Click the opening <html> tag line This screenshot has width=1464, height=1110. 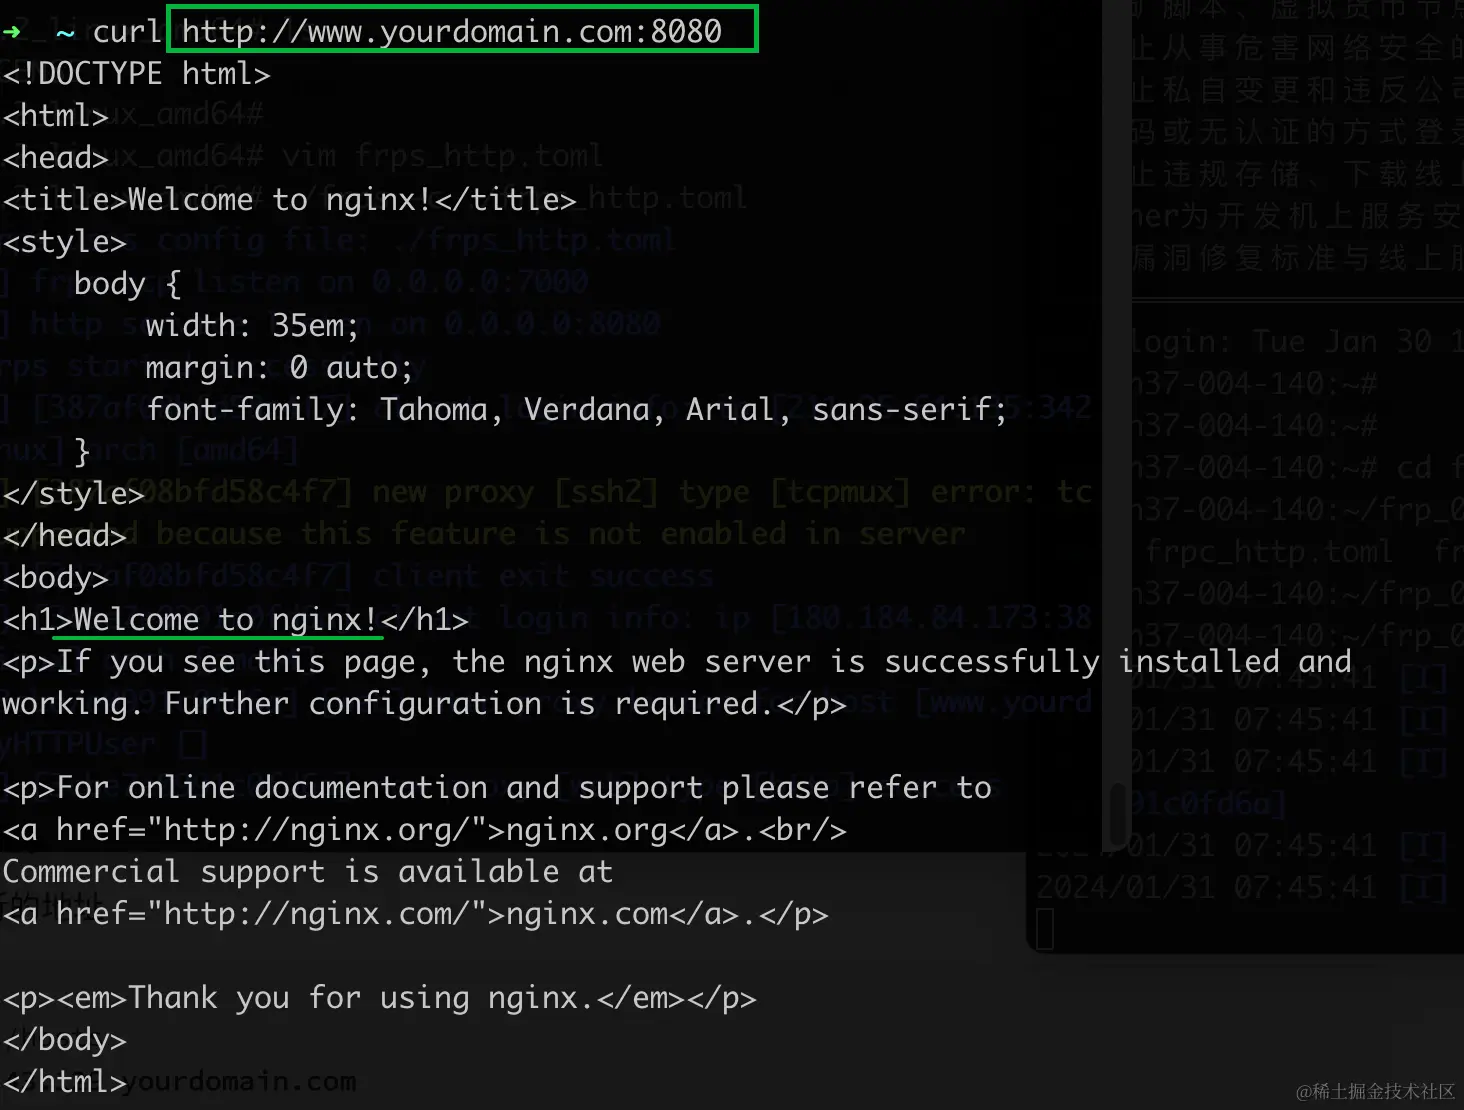[55, 116]
